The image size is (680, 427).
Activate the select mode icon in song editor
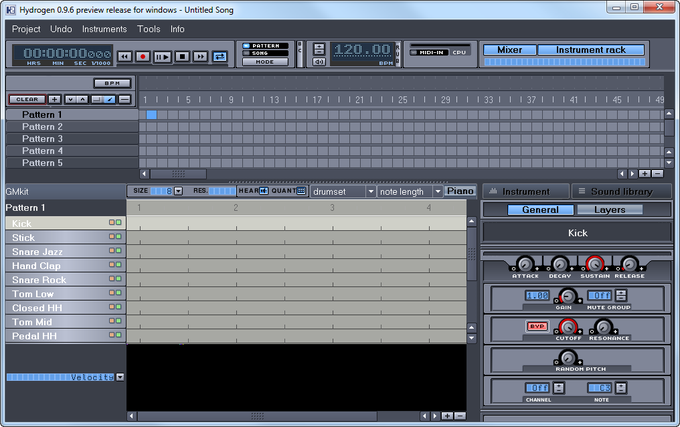pyautogui.click(x=97, y=99)
